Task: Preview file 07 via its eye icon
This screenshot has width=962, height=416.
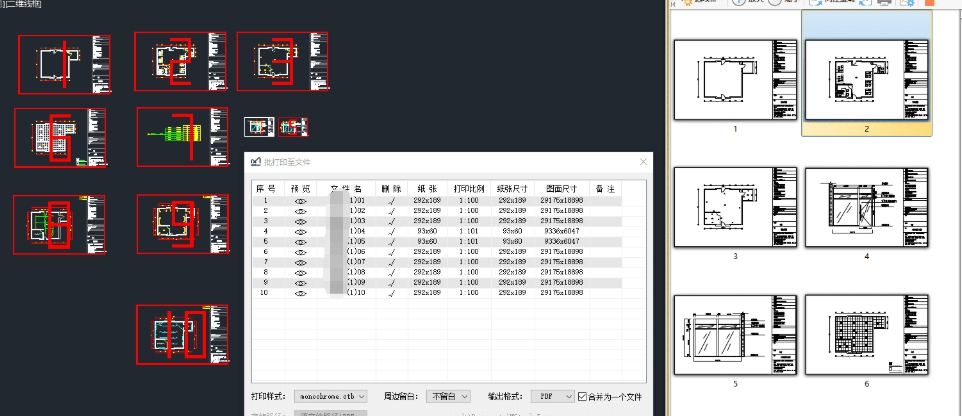Action: [301, 262]
